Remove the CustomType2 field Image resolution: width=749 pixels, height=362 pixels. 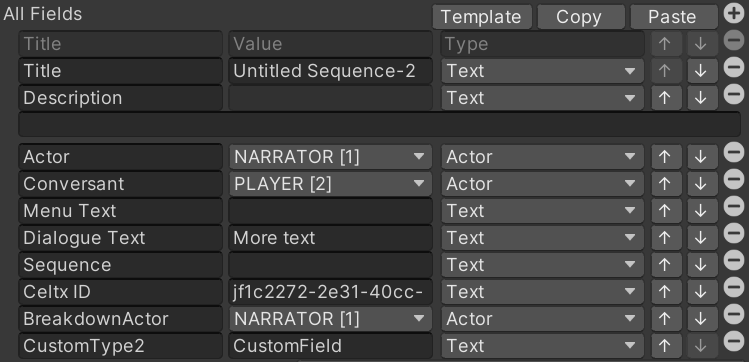pos(734,342)
